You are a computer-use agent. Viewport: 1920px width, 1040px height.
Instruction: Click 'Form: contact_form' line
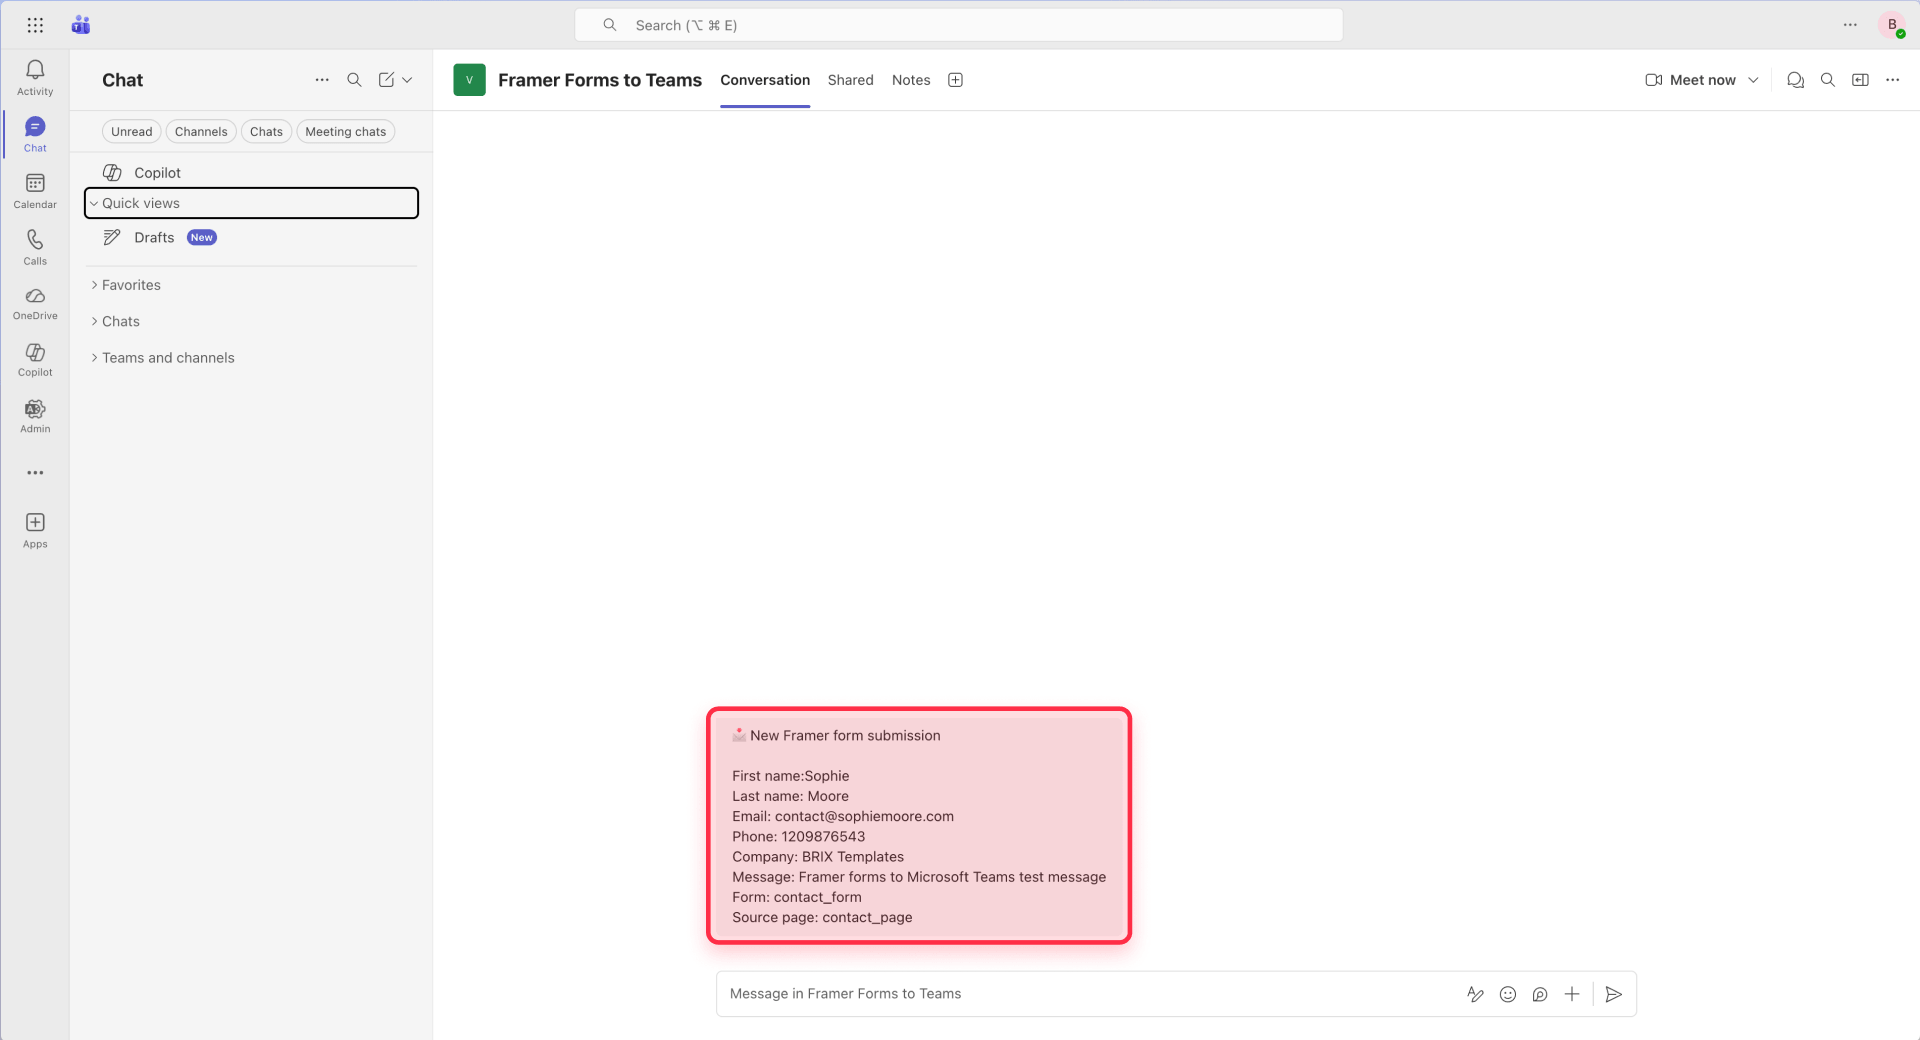click(x=797, y=897)
